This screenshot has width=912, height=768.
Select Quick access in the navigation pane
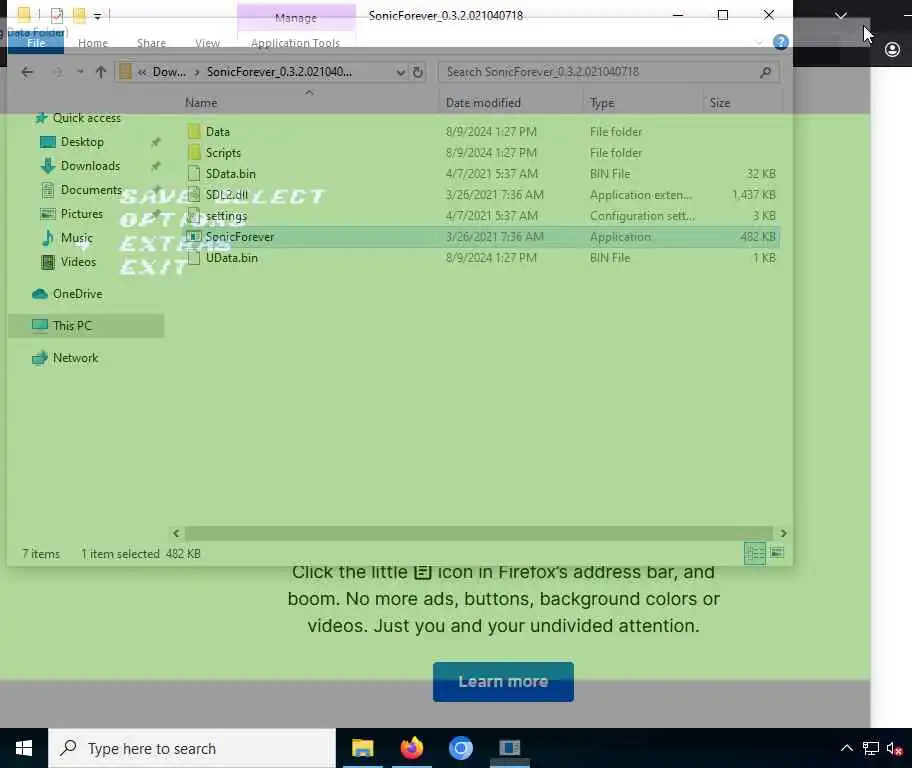(86, 118)
